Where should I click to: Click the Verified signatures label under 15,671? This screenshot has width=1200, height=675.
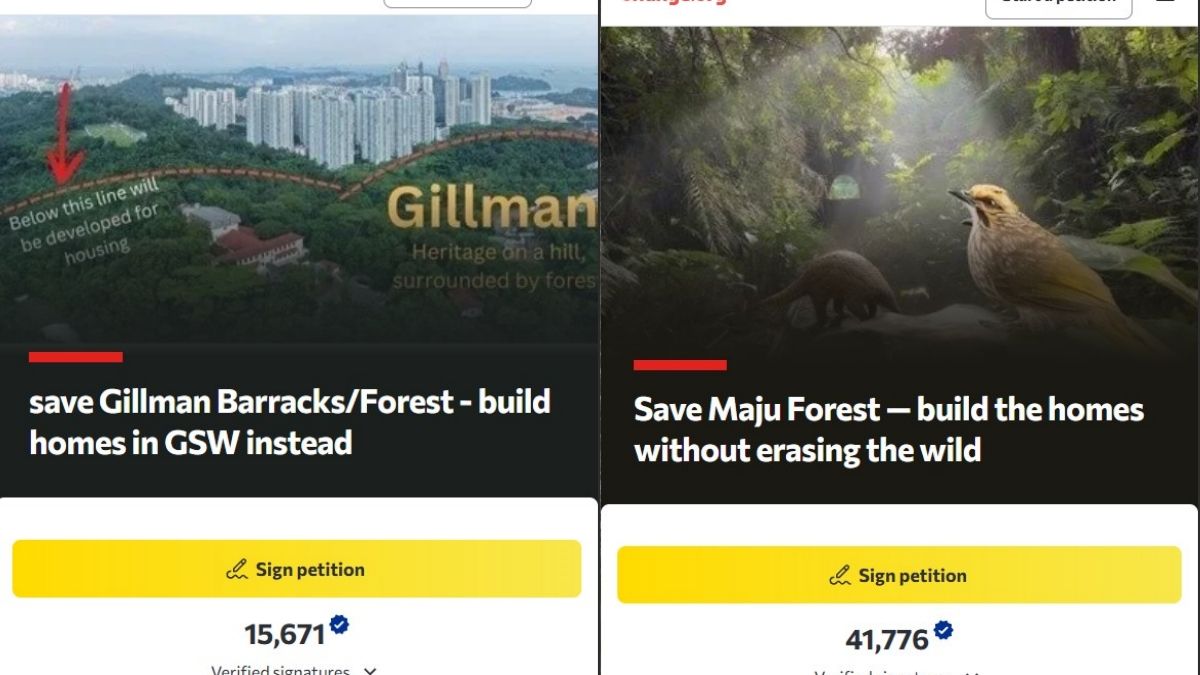tap(280, 670)
